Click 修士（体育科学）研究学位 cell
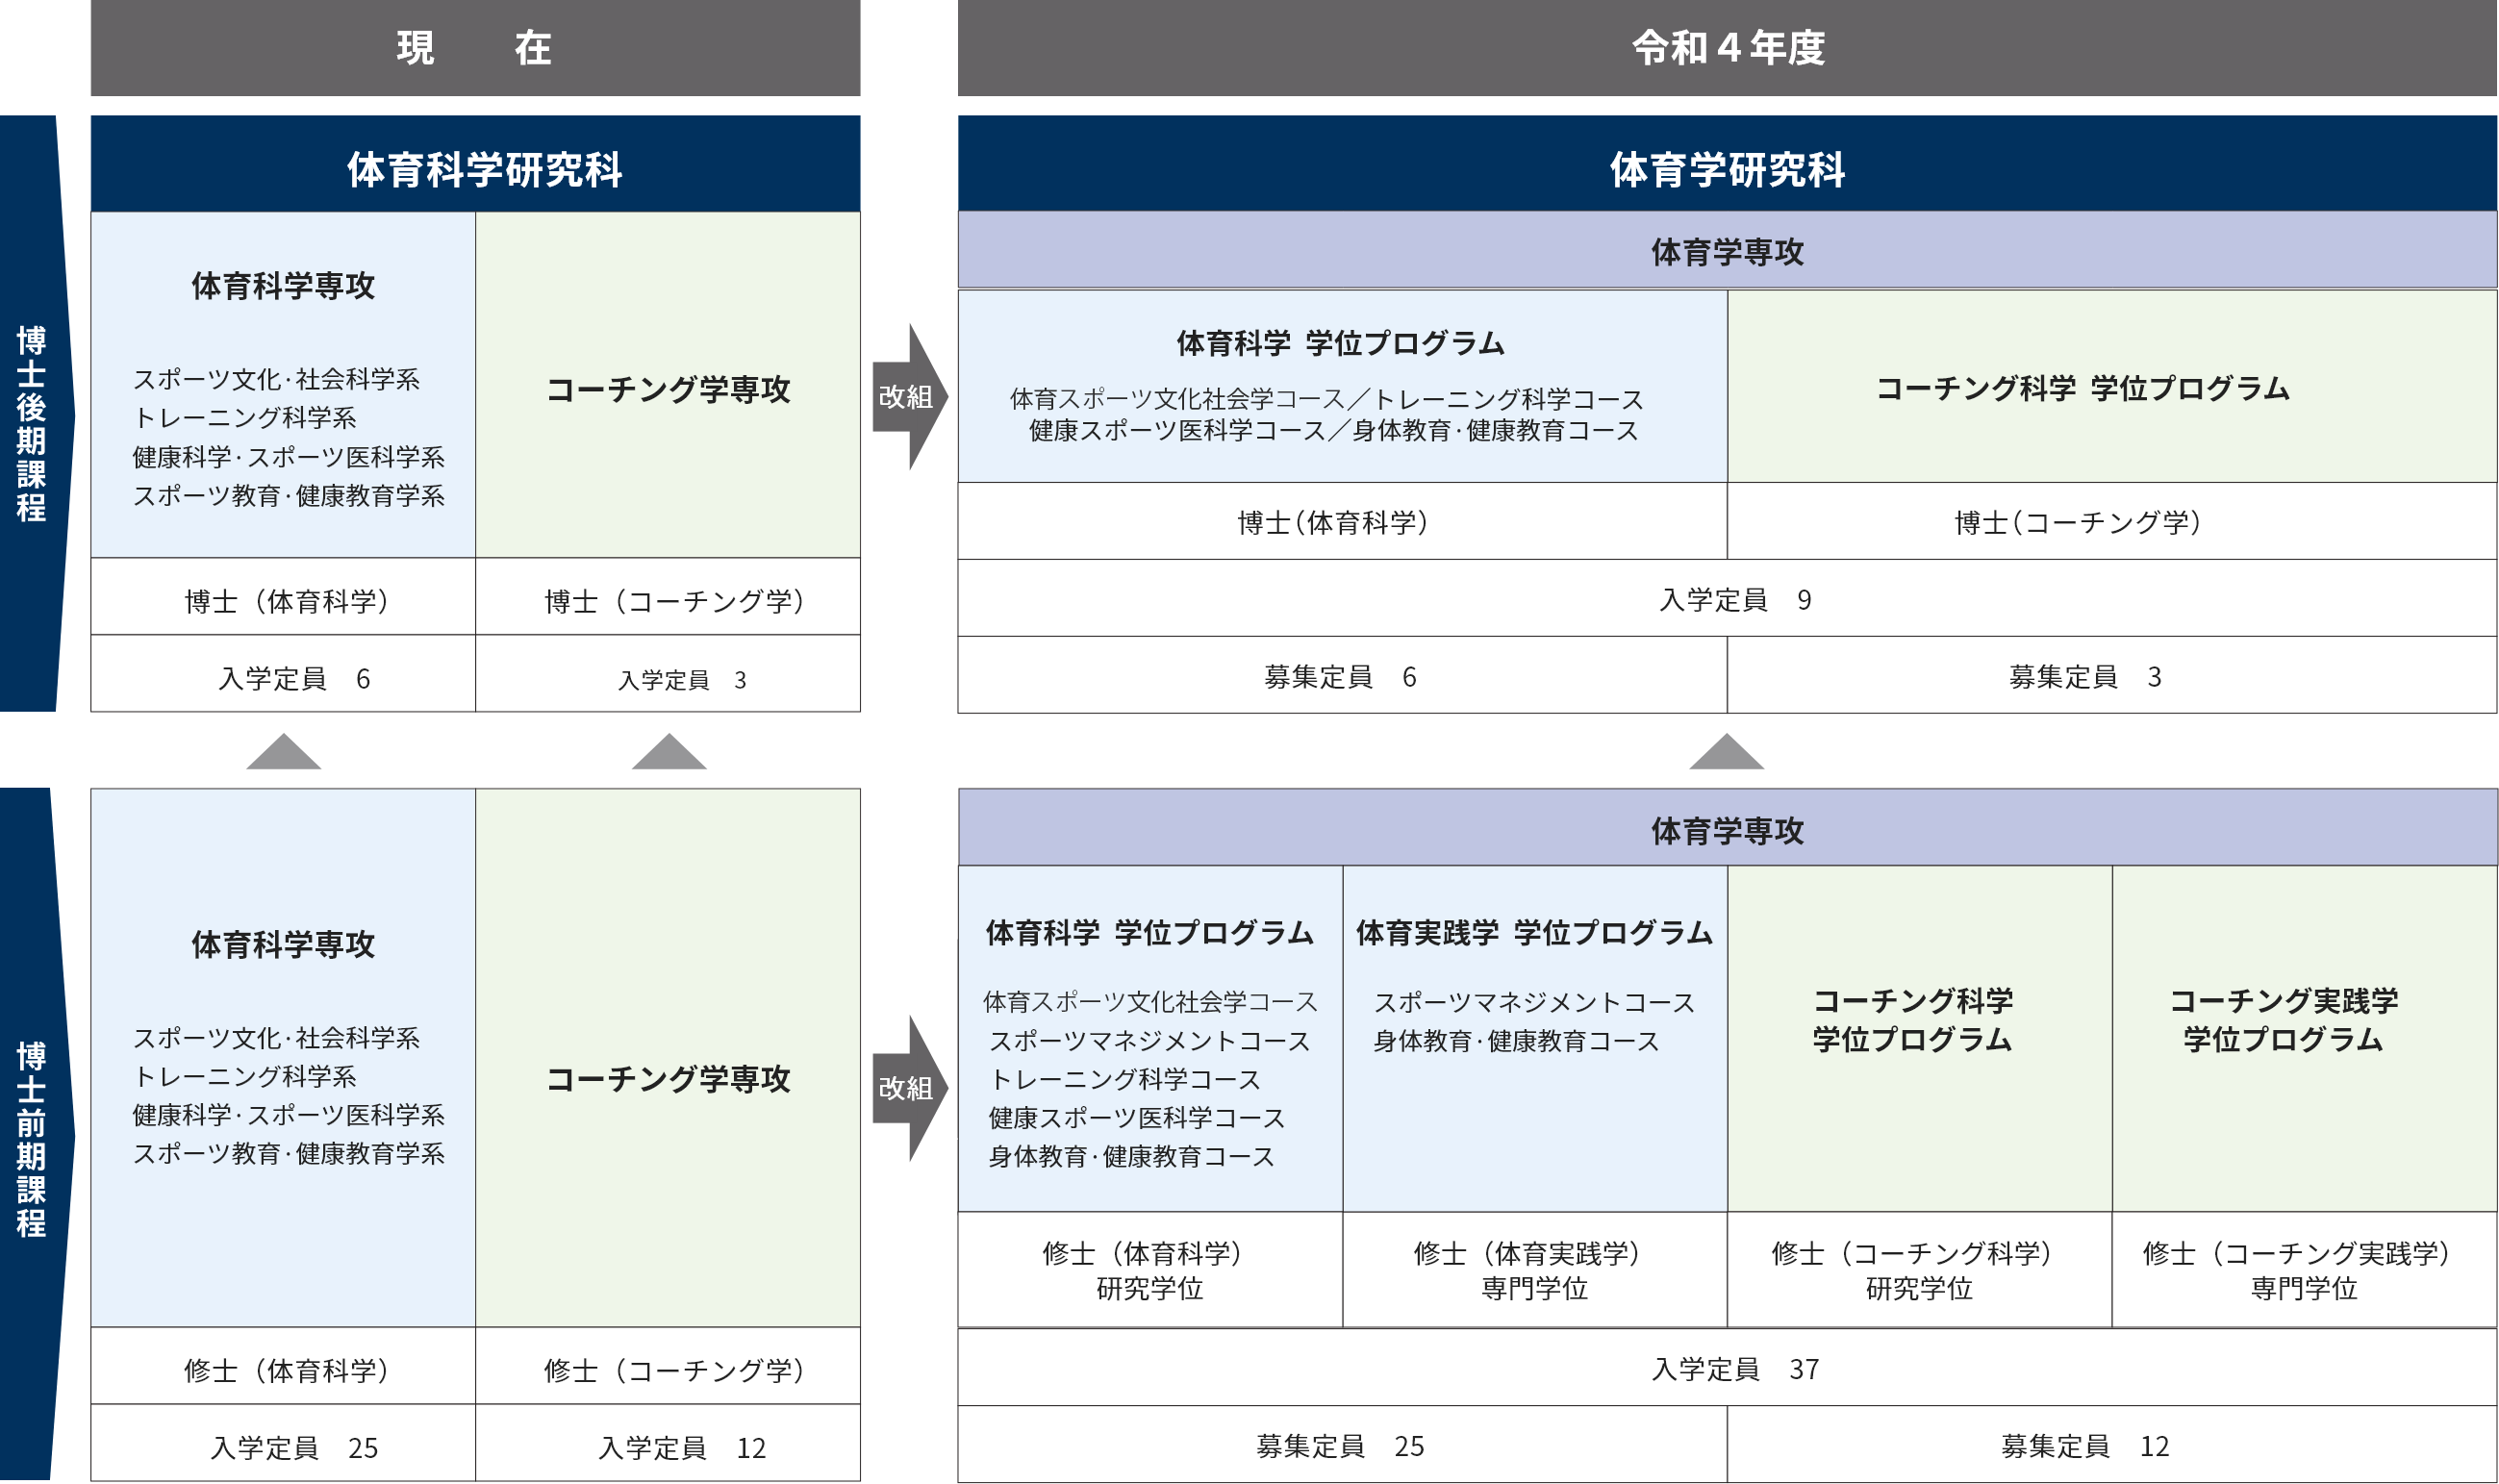 pos(1150,1270)
